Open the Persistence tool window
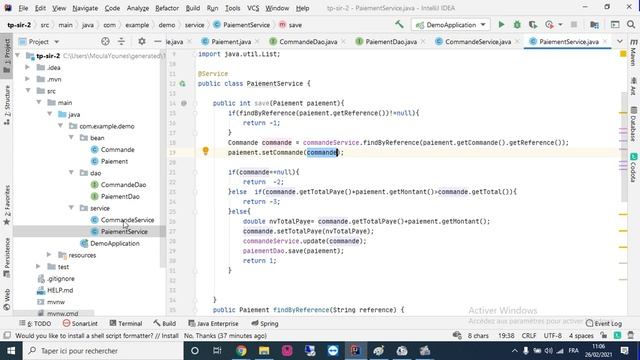640x360 pixels. (7, 258)
